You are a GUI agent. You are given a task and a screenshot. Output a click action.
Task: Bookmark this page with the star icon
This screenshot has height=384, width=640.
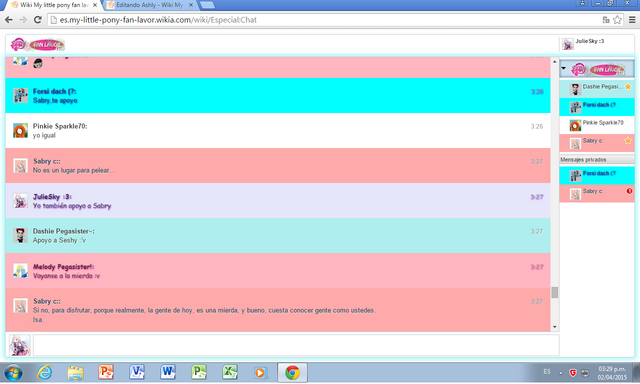click(x=618, y=20)
